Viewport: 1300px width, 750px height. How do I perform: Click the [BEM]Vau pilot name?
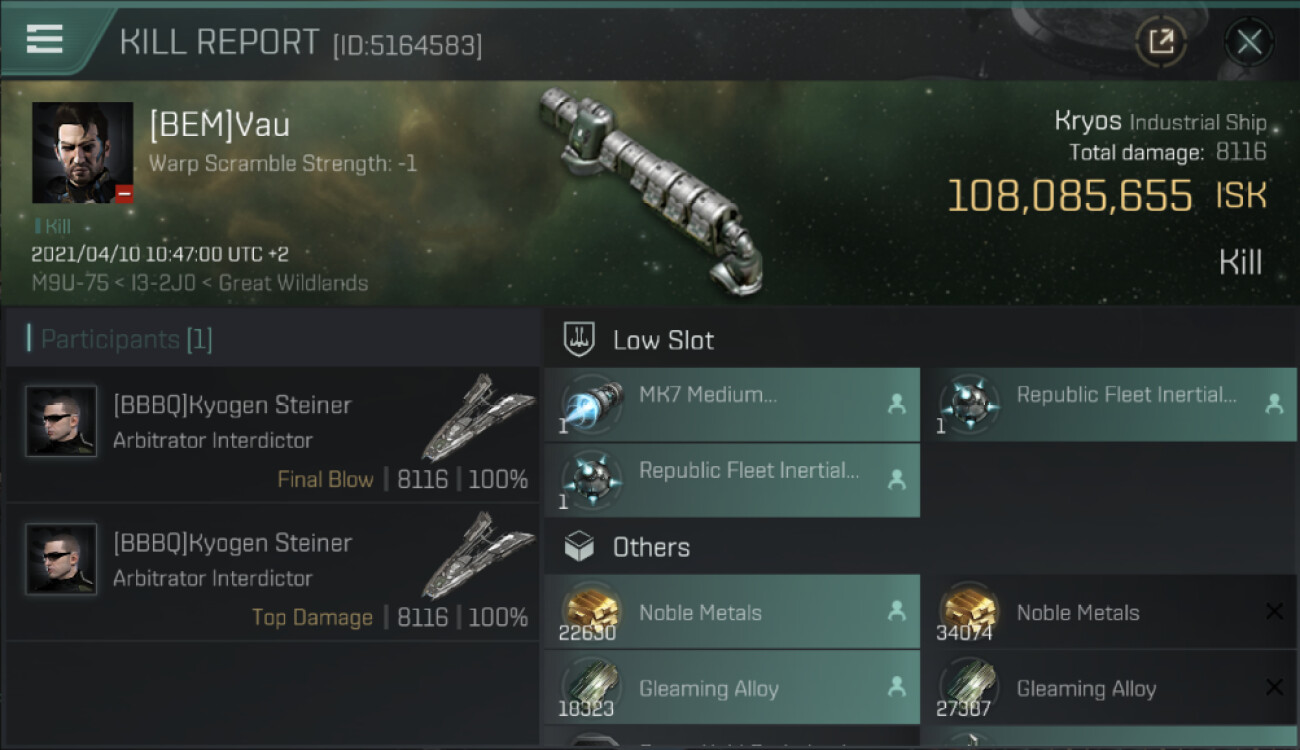click(x=219, y=125)
